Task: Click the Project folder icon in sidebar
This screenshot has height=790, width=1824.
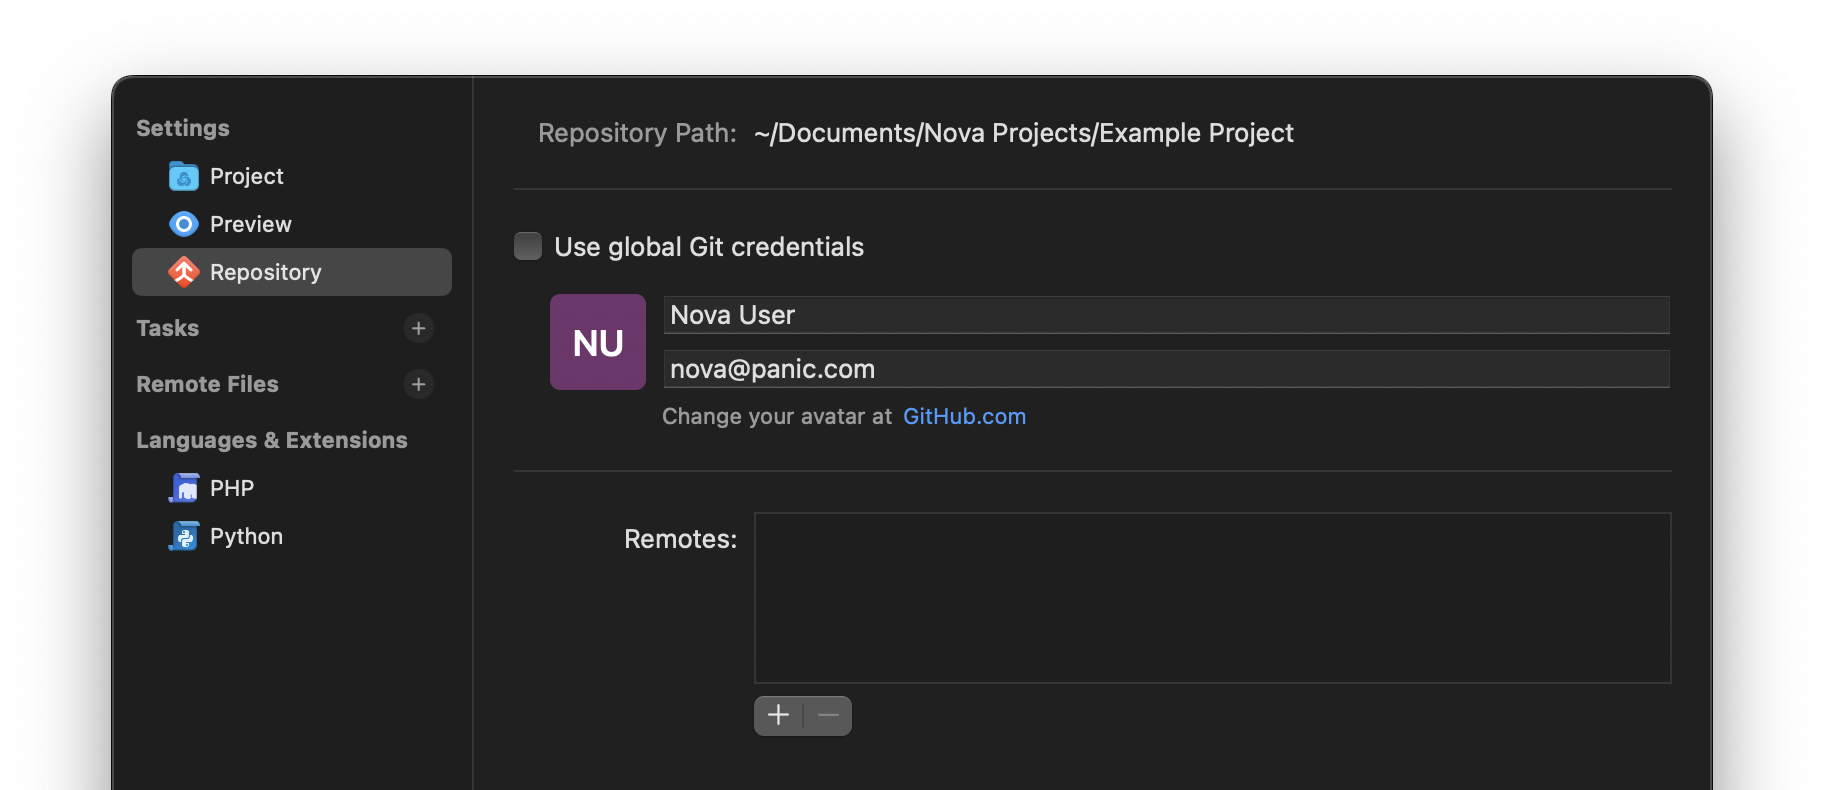Action: point(184,177)
